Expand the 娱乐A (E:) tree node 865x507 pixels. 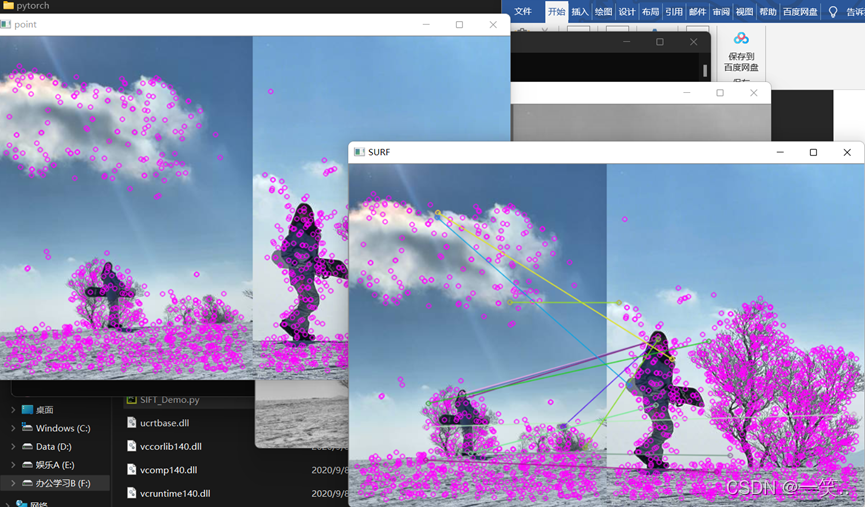click(13, 465)
